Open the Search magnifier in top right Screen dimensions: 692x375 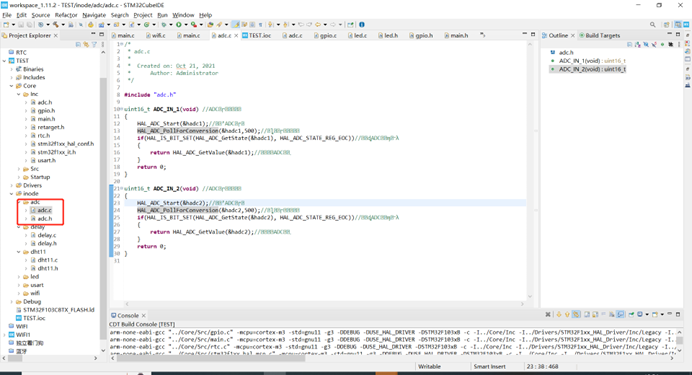652,25
